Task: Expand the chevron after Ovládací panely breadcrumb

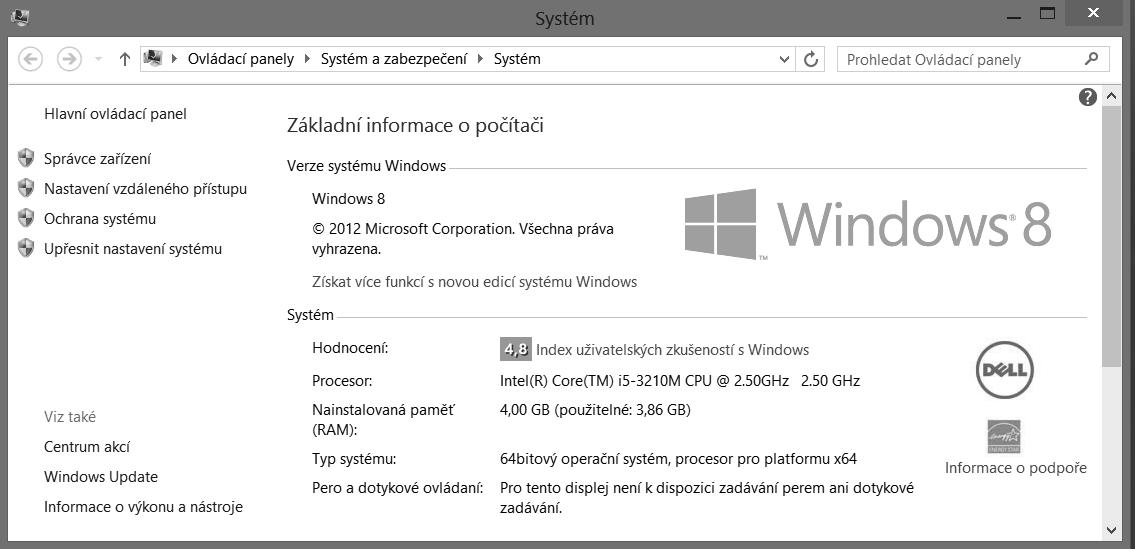Action: (x=307, y=59)
